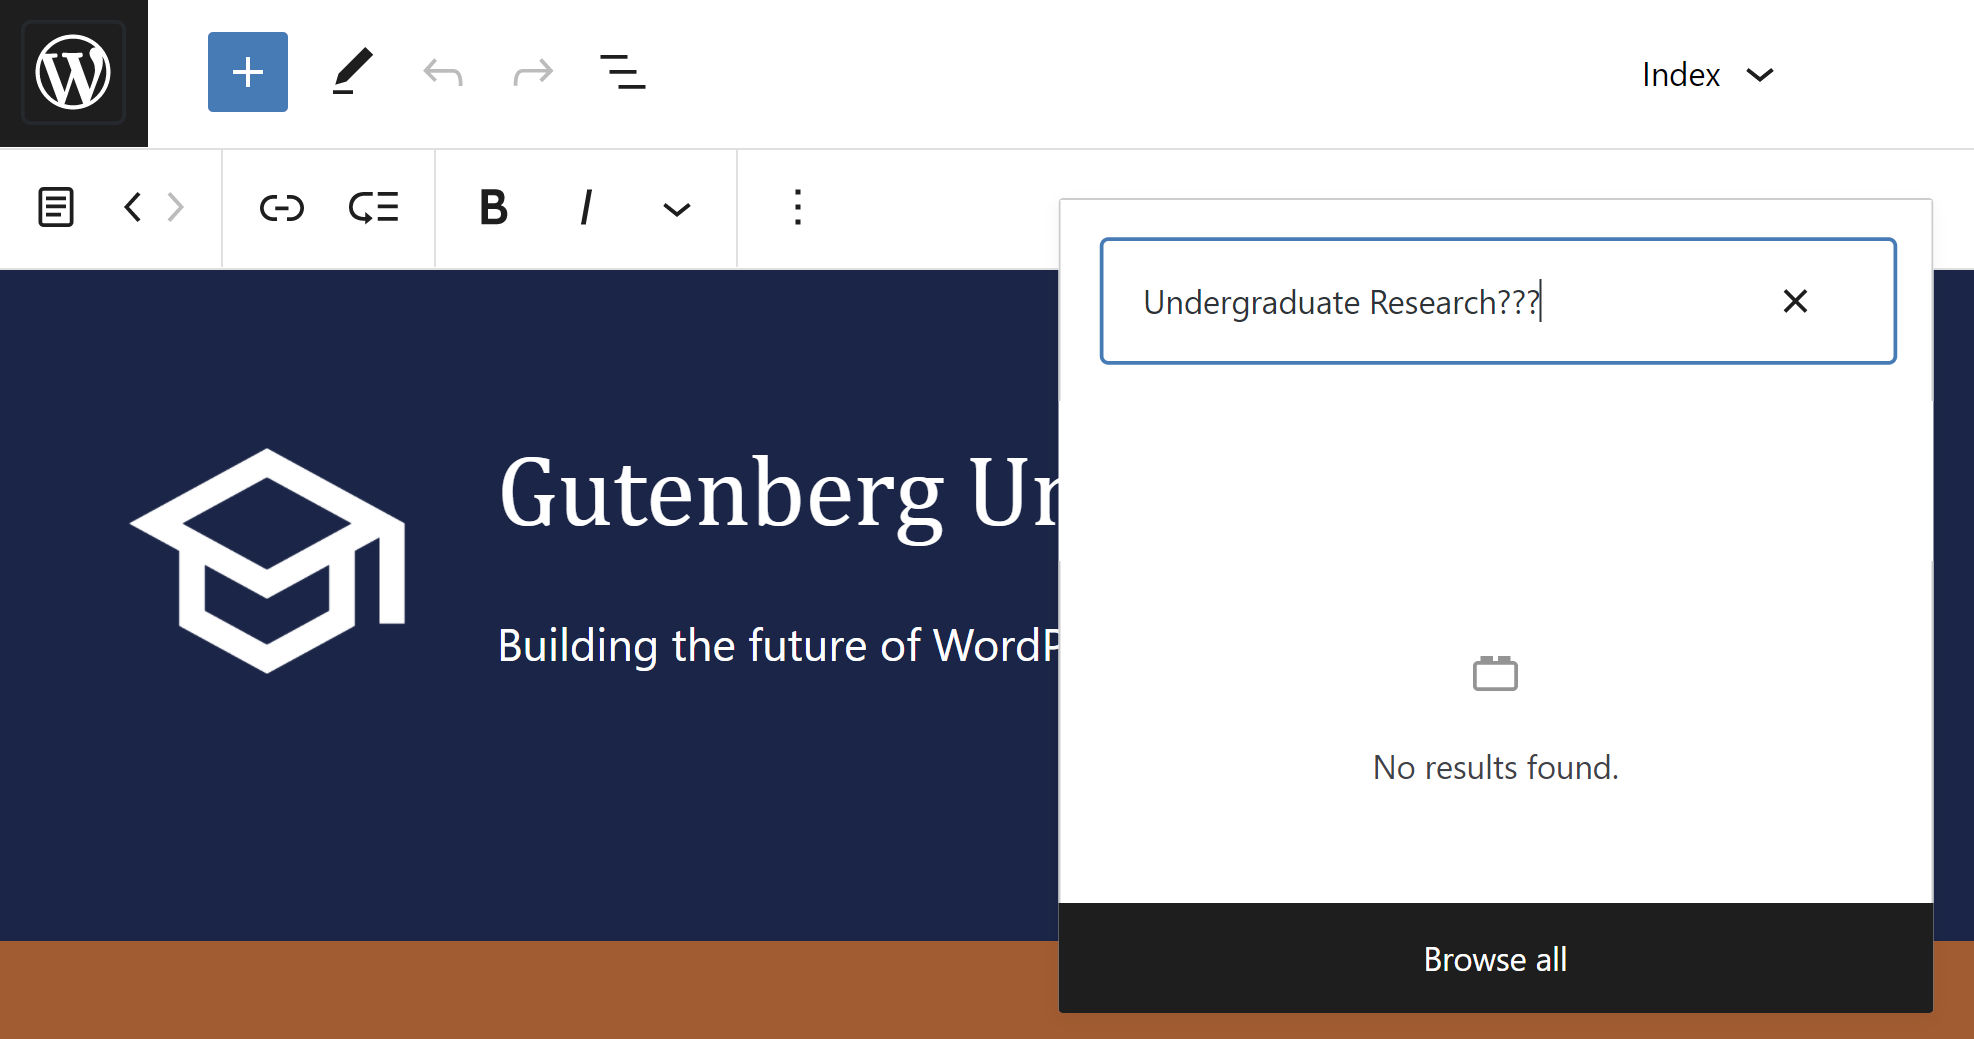Insert a link using the link icon
1974x1039 pixels.
(282, 208)
